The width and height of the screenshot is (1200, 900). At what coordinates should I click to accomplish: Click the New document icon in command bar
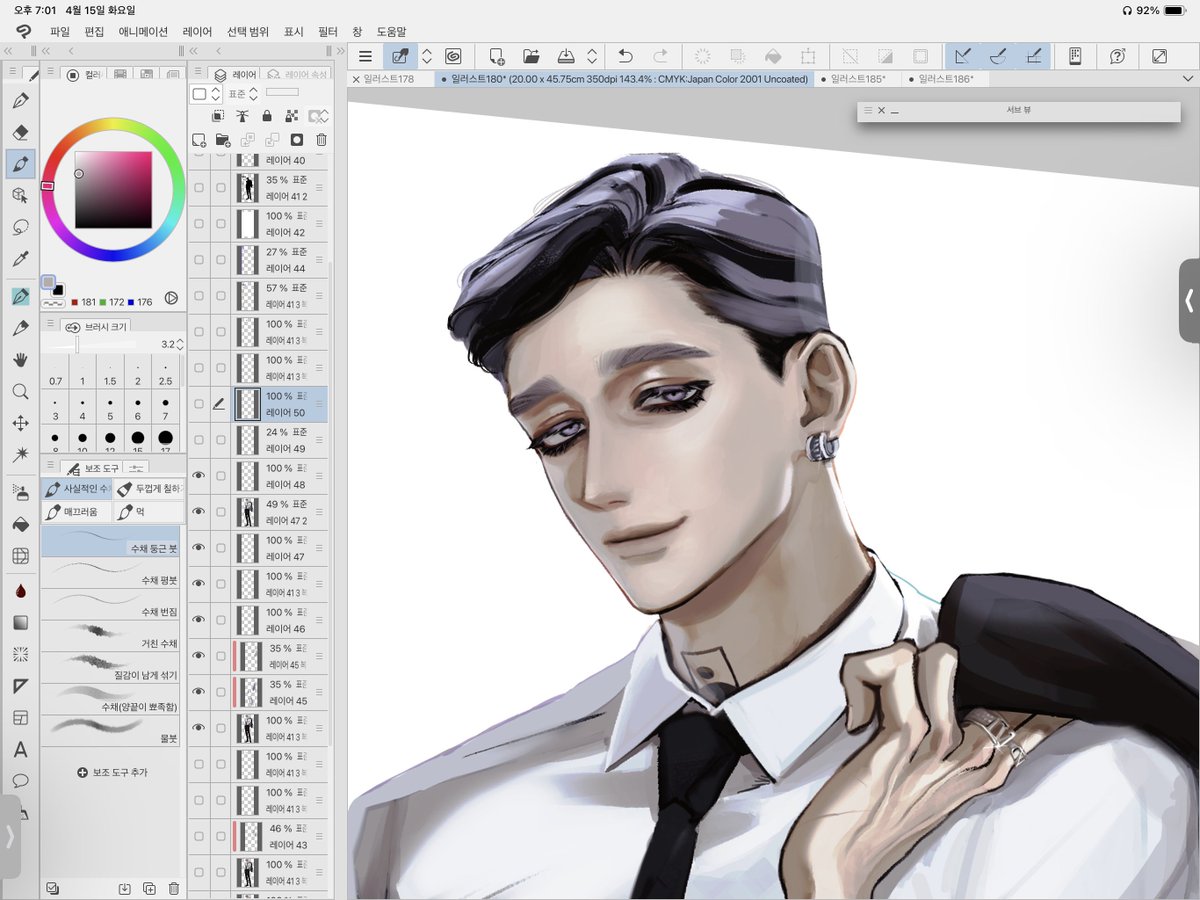(497, 57)
